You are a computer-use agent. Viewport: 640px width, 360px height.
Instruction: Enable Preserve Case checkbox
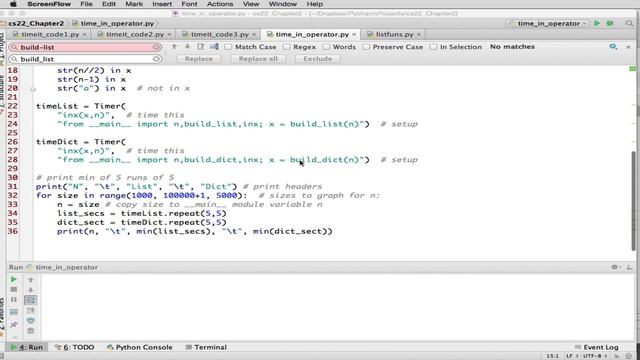tap(366, 47)
